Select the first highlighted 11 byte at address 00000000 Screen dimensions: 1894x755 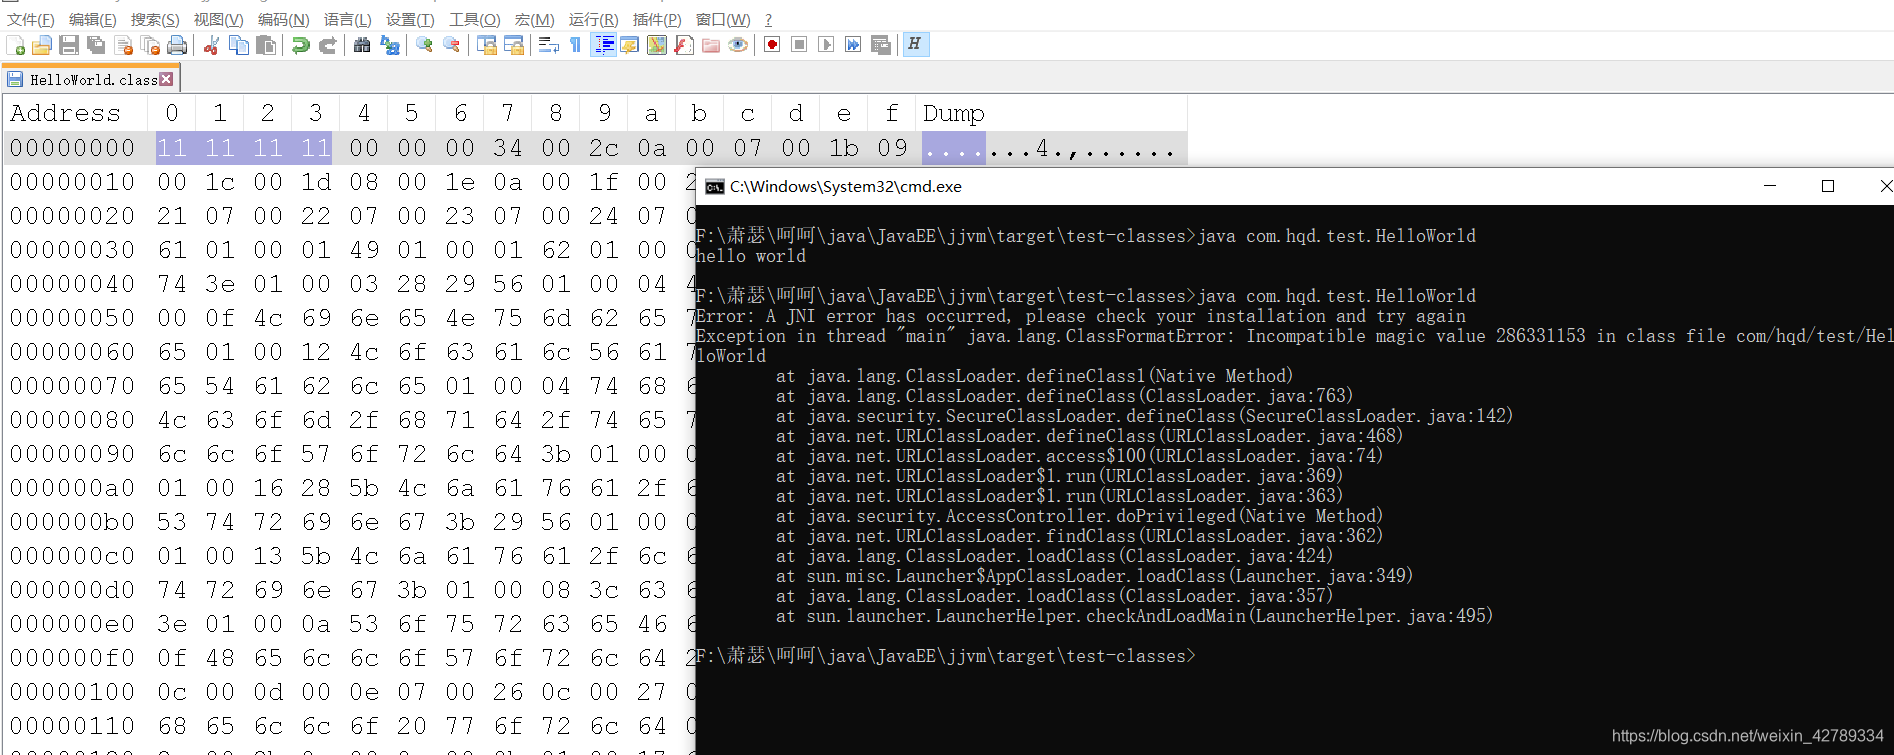click(x=172, y=148)
